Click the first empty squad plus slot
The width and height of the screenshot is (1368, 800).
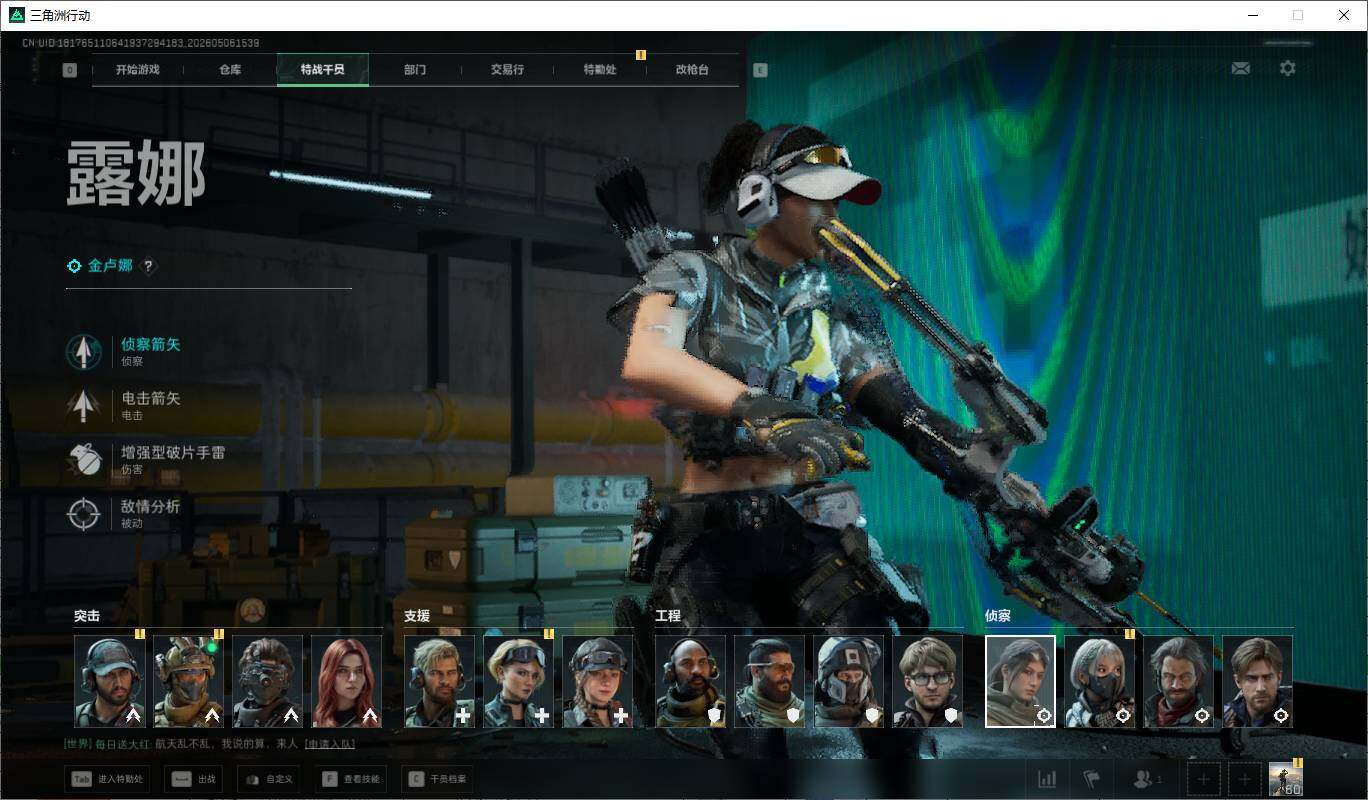pyautogui.click(x=1204, y=779)
